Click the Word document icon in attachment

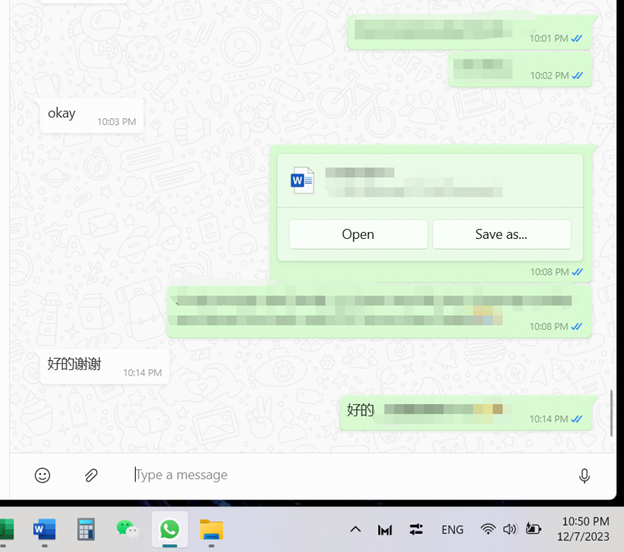pyautogui.click(x=301, y=180)
